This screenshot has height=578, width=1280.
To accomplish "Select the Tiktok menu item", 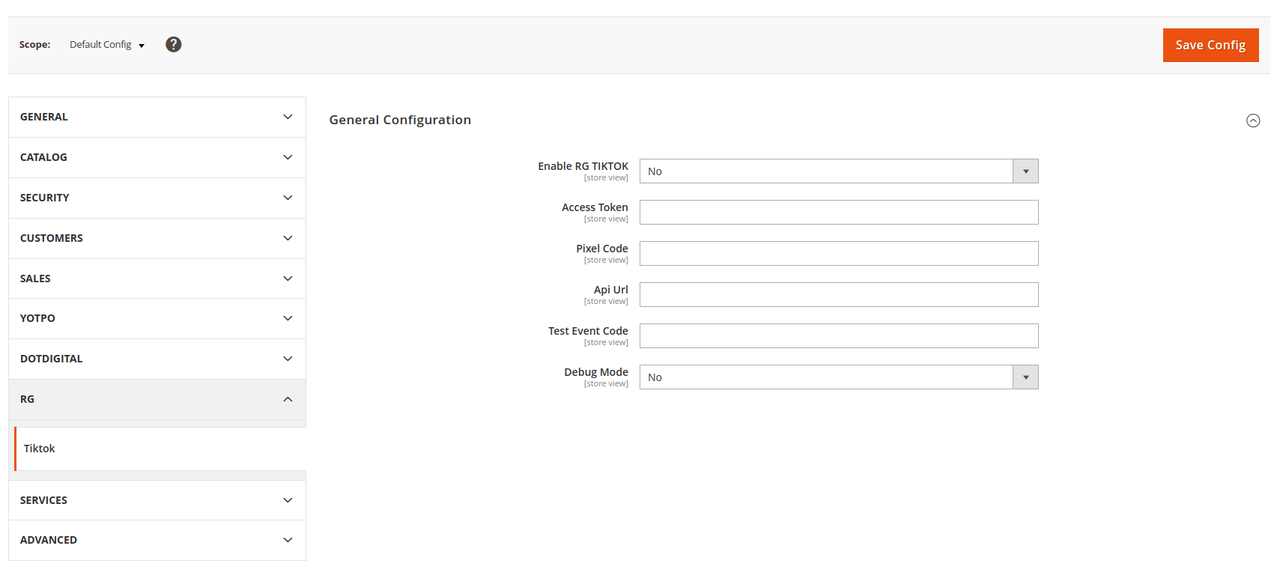I will [160, 449].
